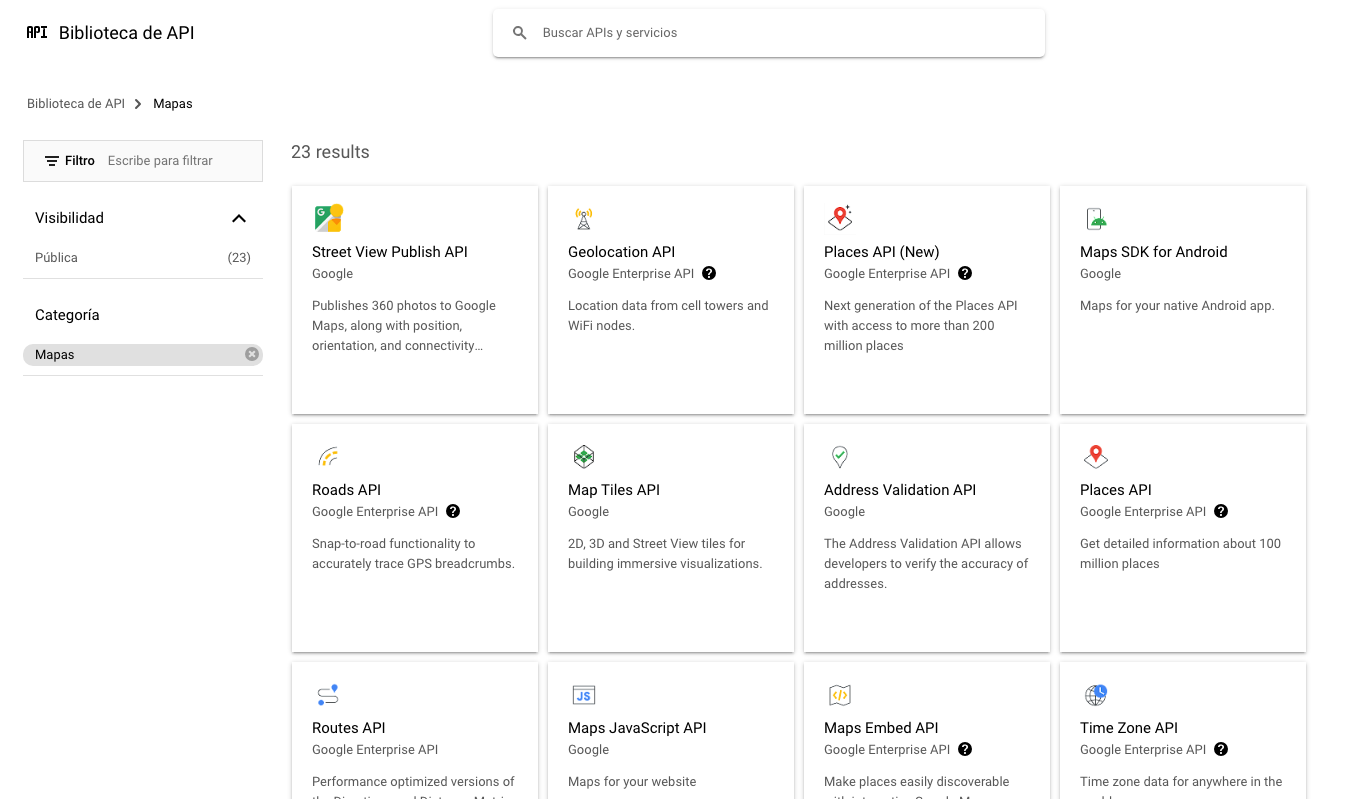Collapse the Visibilidad section
The width and height of the screenshot is (1360, 802).
point(238,218)
